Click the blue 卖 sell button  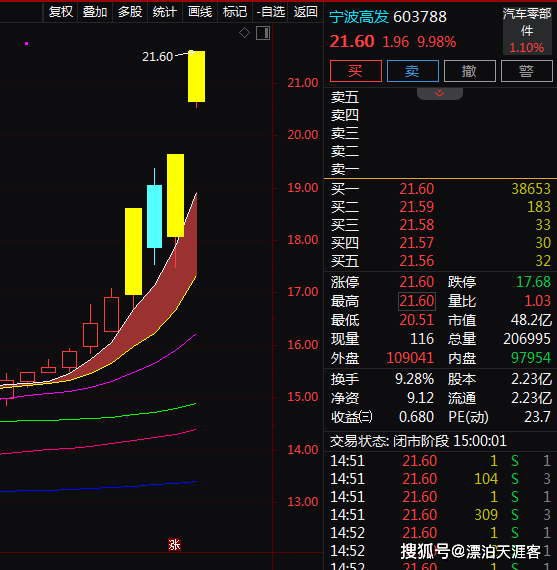[x=413, y=71]
